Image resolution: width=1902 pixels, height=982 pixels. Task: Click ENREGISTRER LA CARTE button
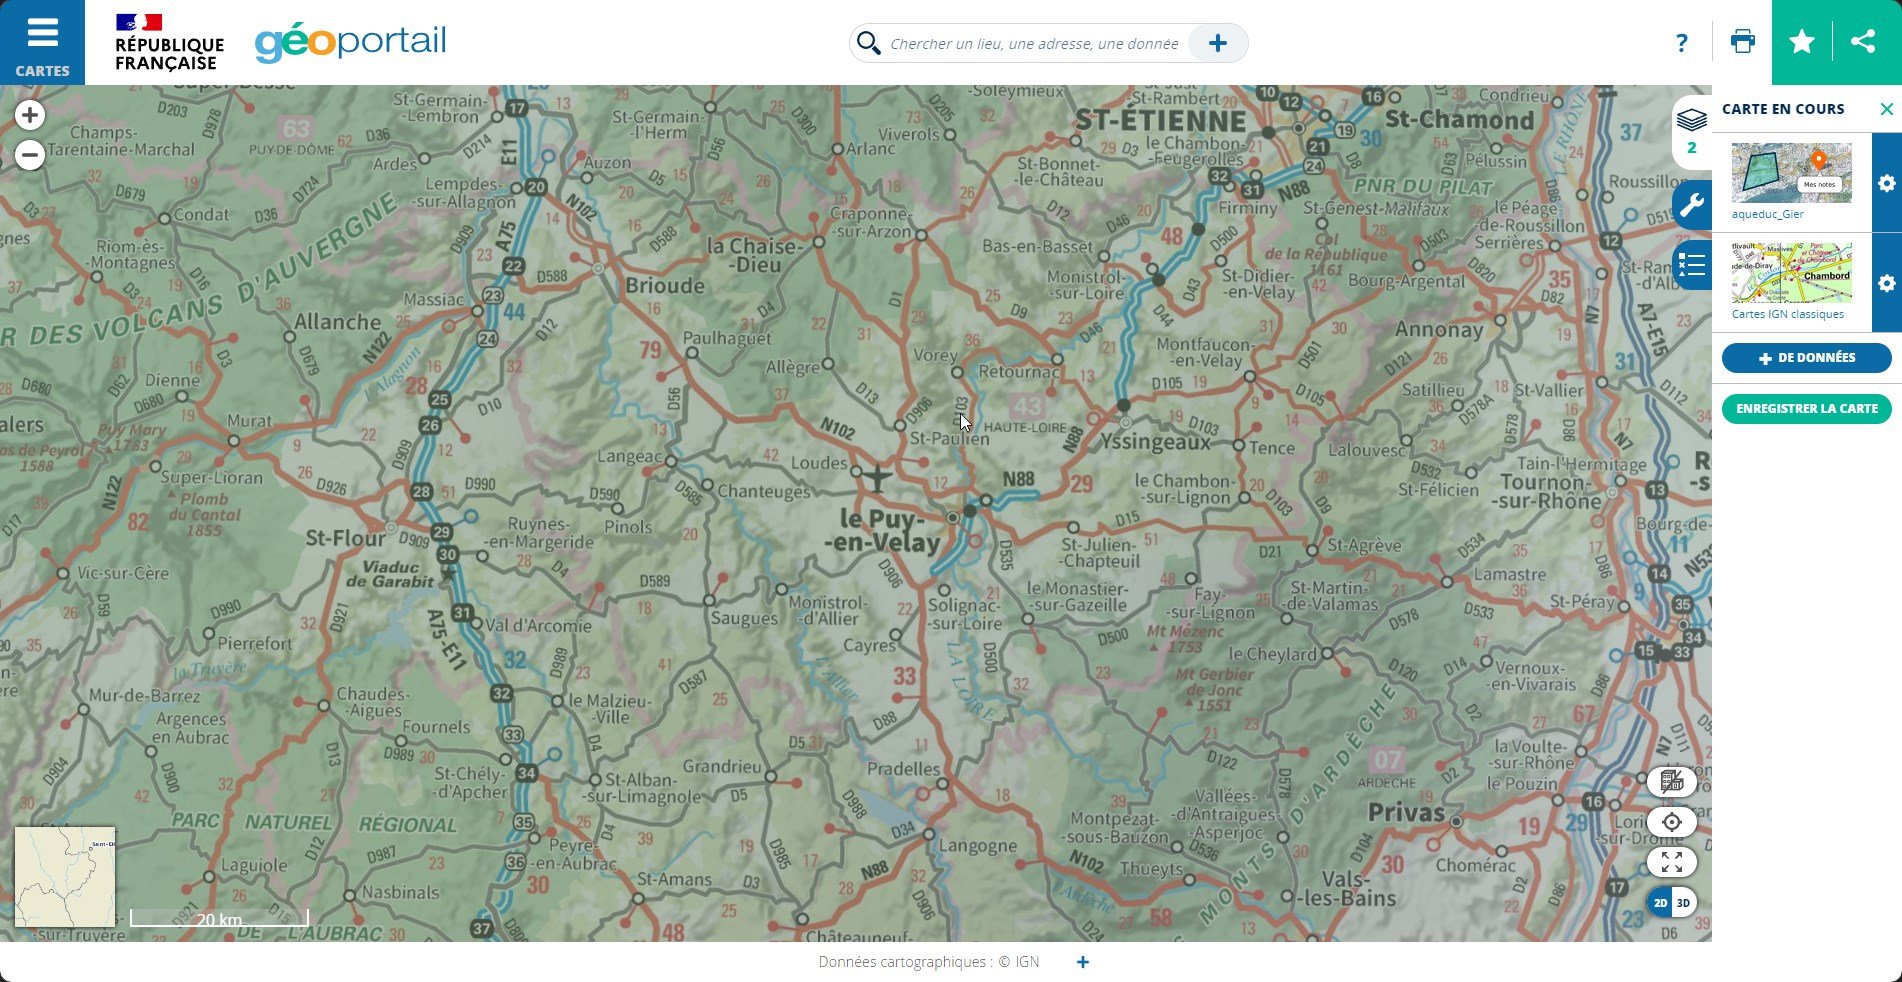[1806, 409]
